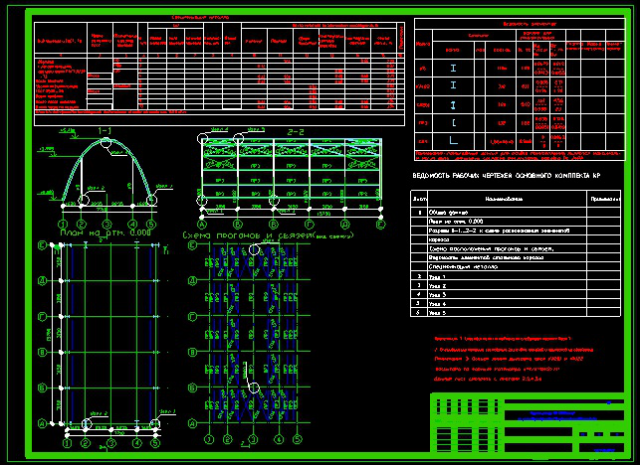
Task: Pick axis bubble "А" left of the floor plan
Action: (x=43, y=423)
